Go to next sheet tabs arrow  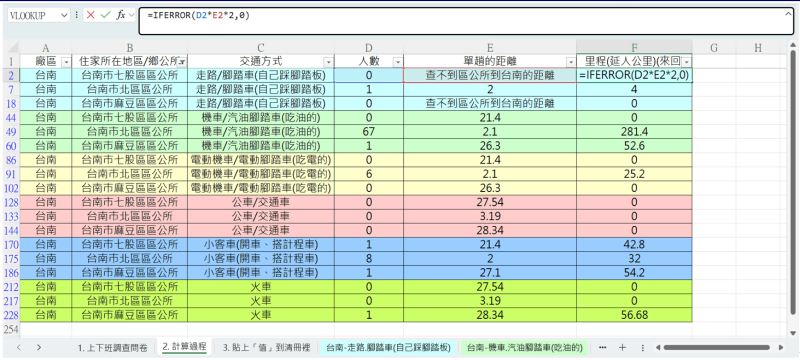click(x=39, y=347)
